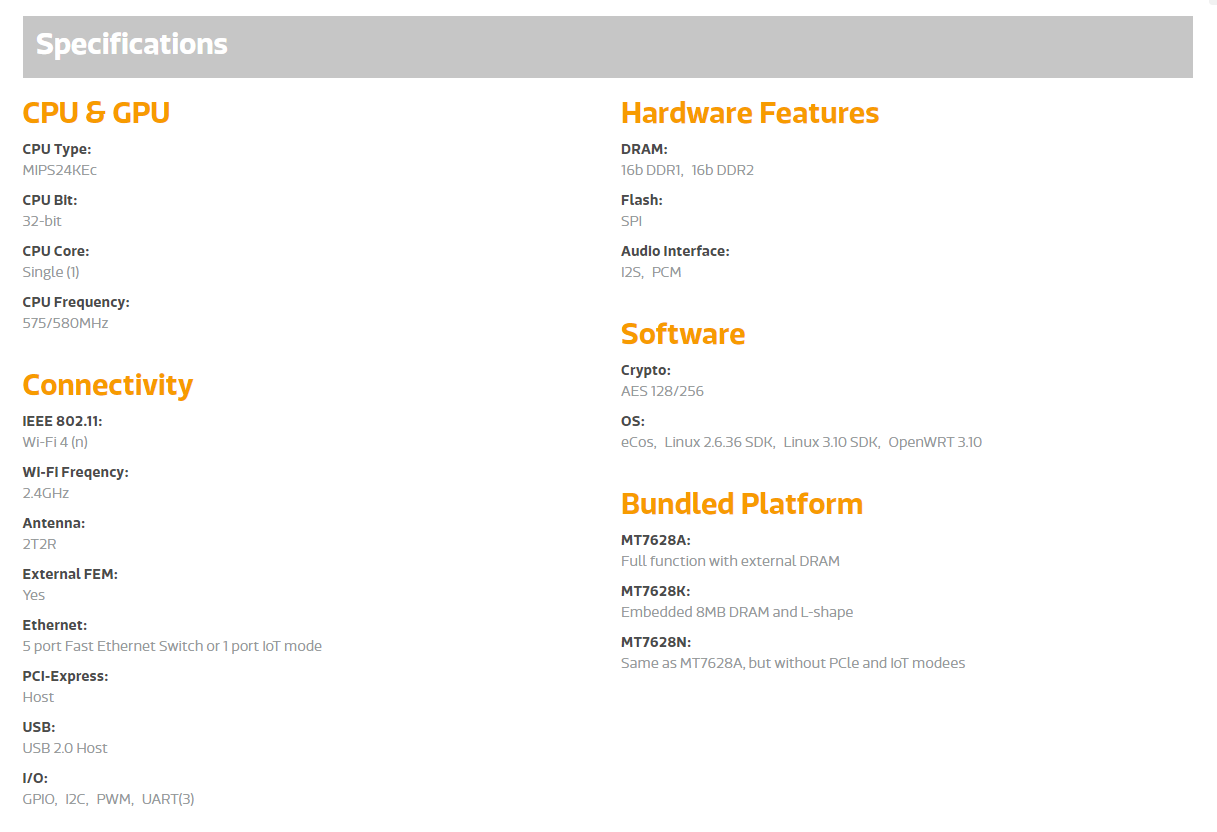
Task: Select the OpenWRT 3.10 entry
Action: point(935,442)
